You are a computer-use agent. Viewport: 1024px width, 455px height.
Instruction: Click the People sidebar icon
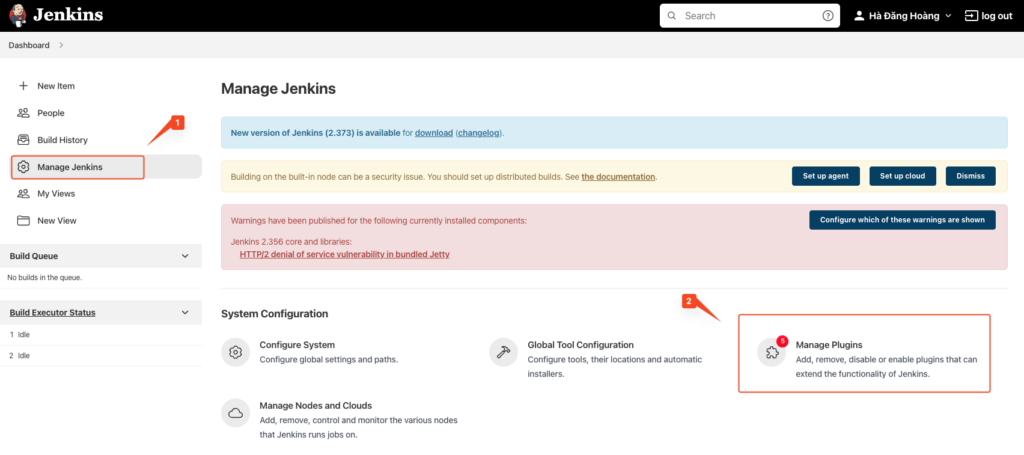tap(24, 113)
